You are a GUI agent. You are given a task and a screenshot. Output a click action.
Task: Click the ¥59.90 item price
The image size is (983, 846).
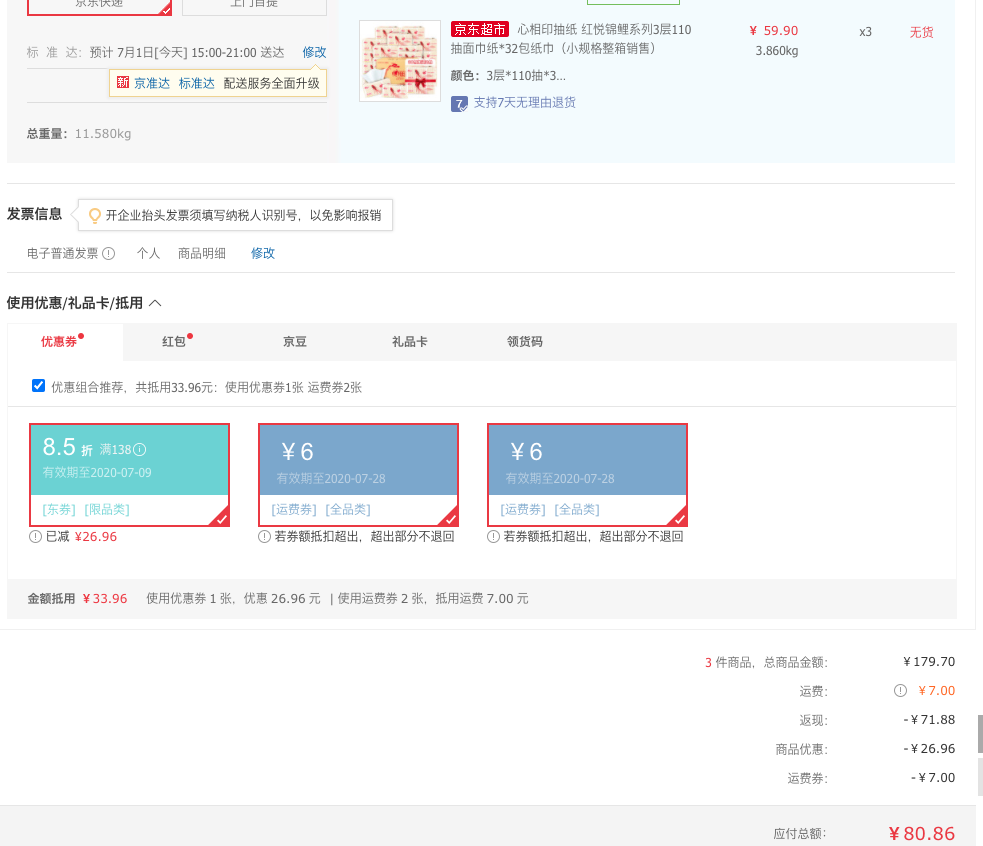tap(774, 31)
